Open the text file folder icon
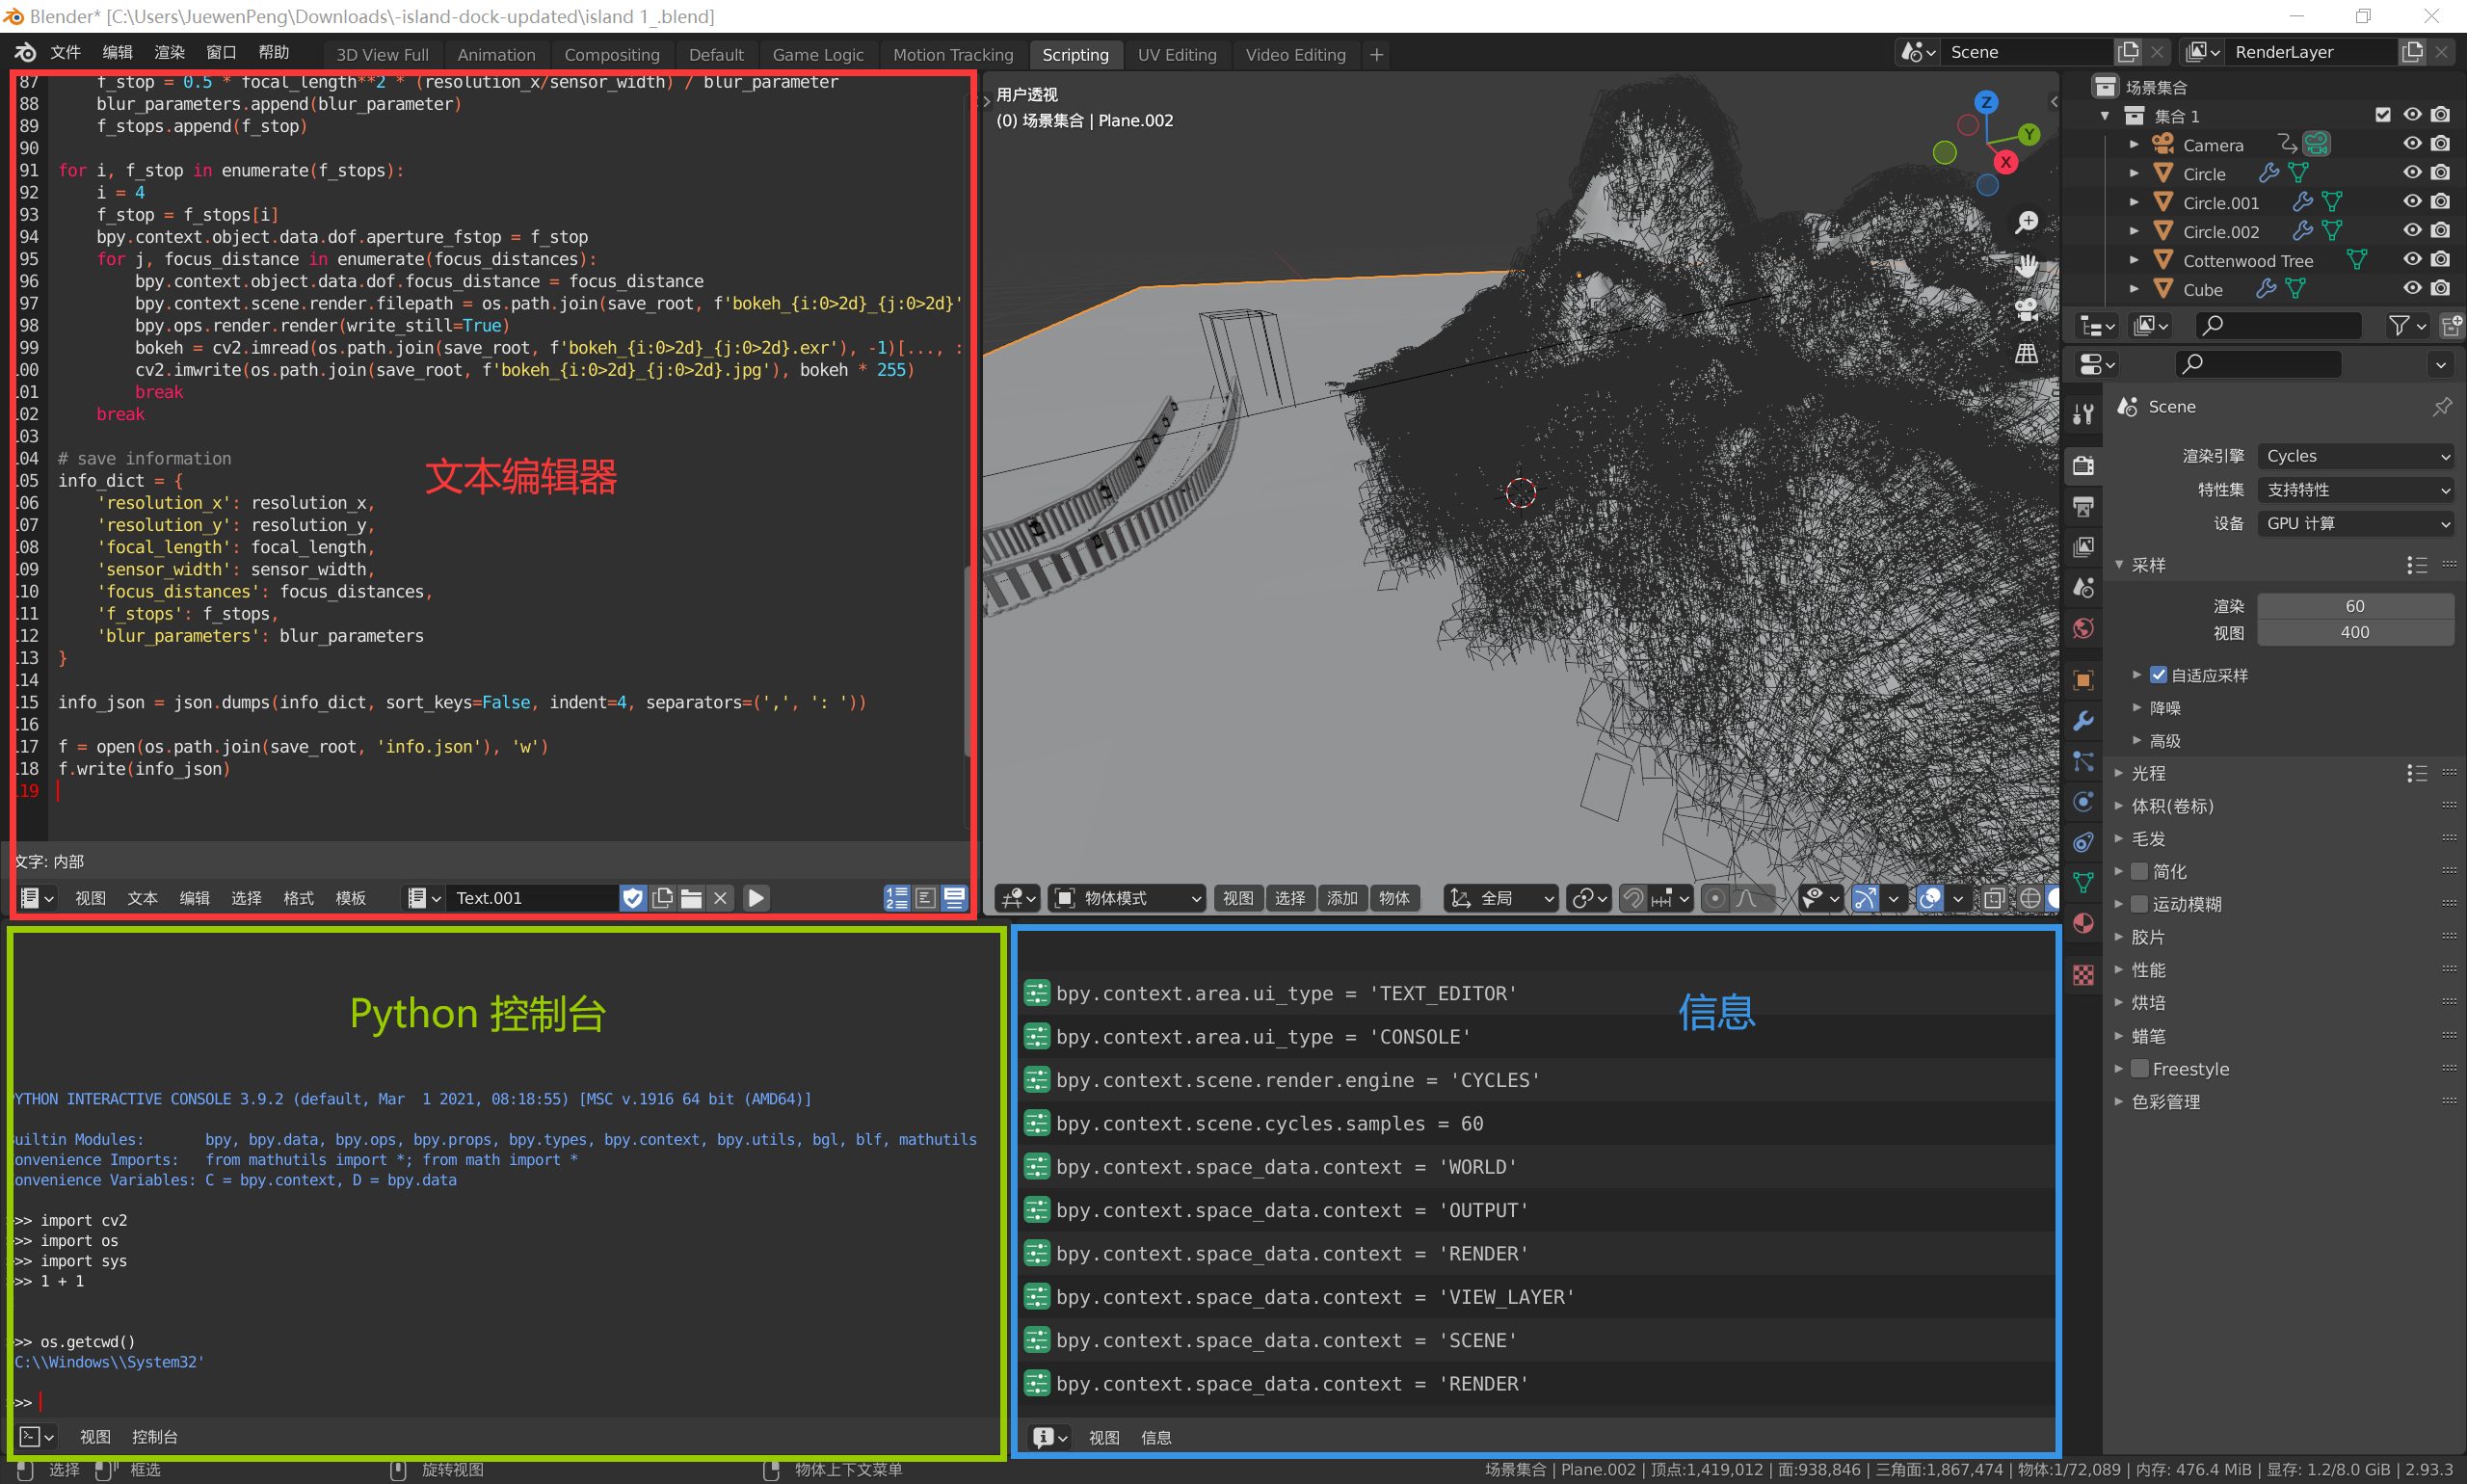The width and height of the screenshot is (2467, 1484). pos(691,898)
